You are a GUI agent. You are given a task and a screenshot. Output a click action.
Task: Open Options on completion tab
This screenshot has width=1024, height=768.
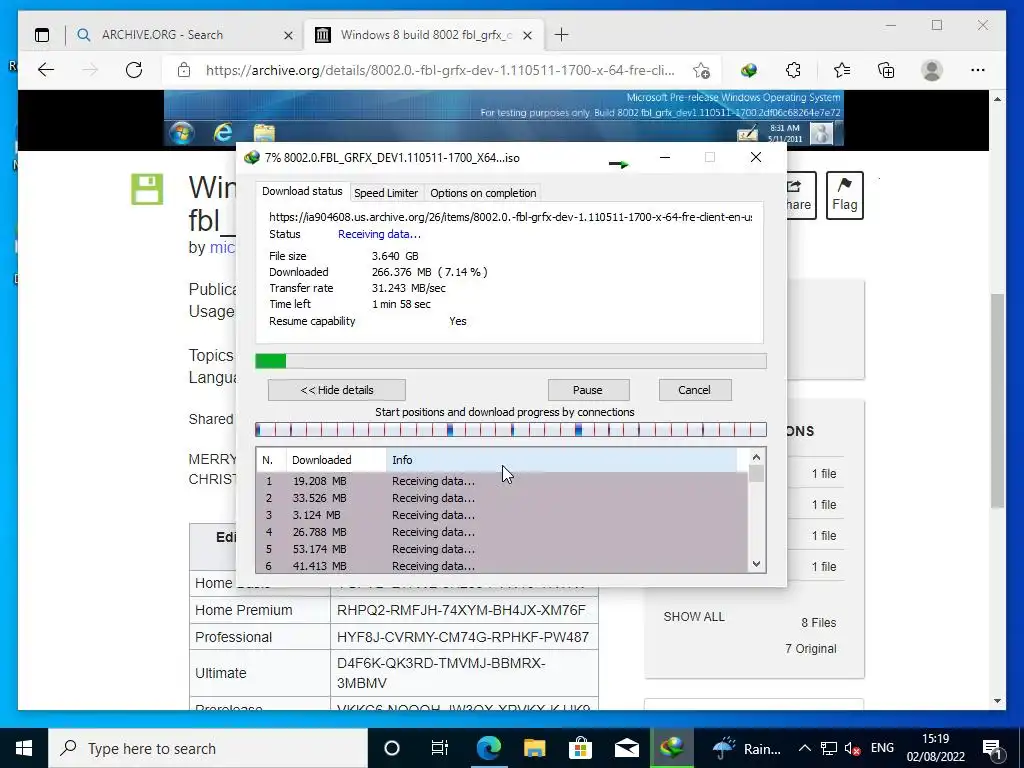(483, 193)
